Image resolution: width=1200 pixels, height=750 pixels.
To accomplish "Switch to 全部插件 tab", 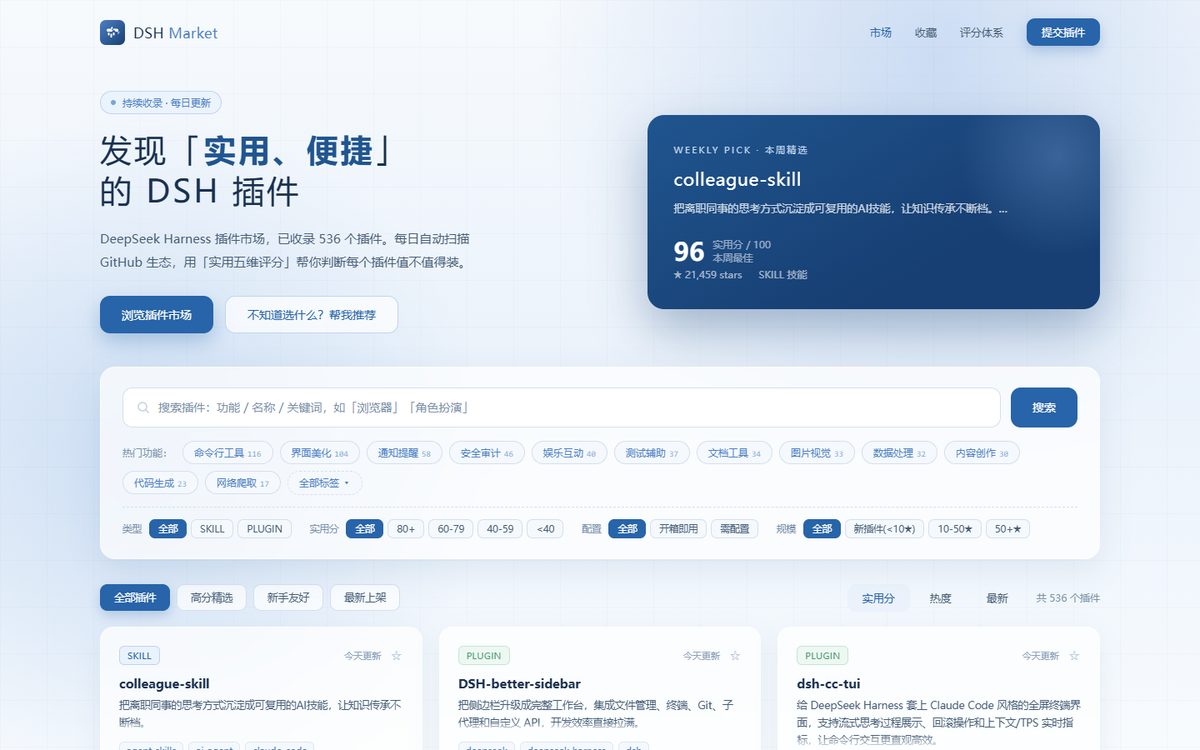I will [135, 598].
